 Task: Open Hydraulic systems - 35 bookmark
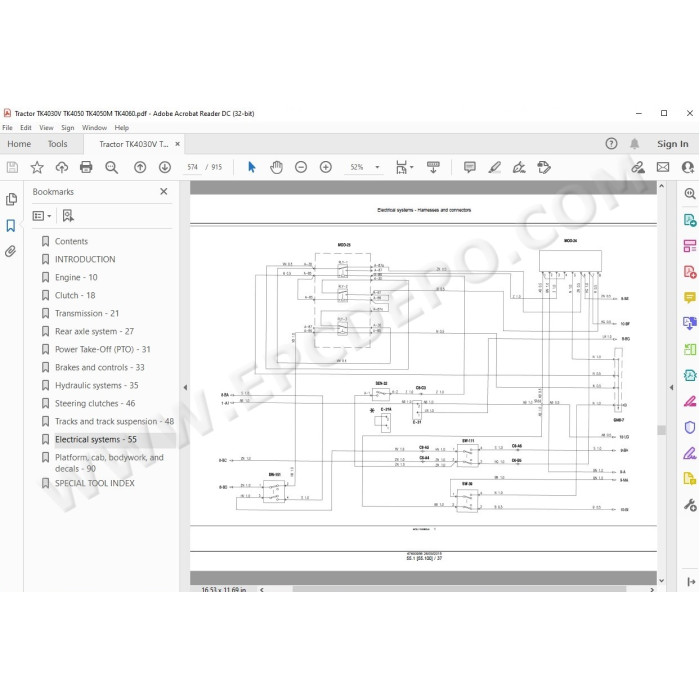[96, 385]
